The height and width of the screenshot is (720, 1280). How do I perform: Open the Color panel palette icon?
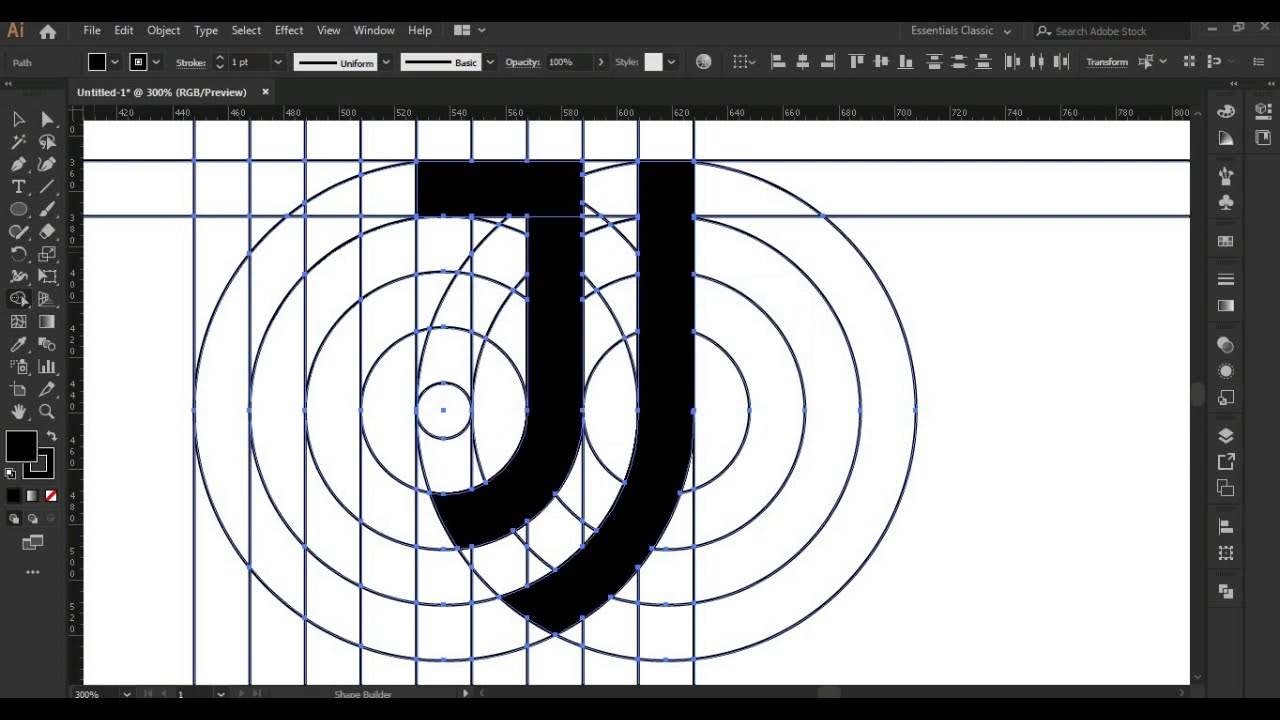(x=1226, y=111)
